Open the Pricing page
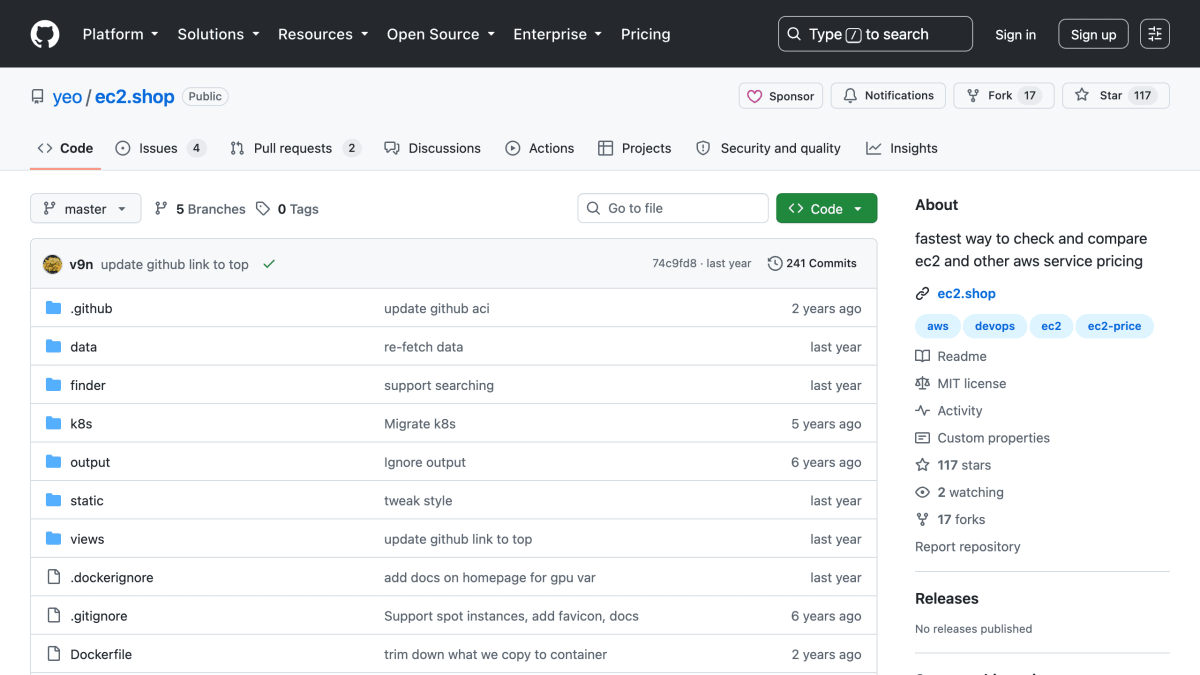 (646, 34)
